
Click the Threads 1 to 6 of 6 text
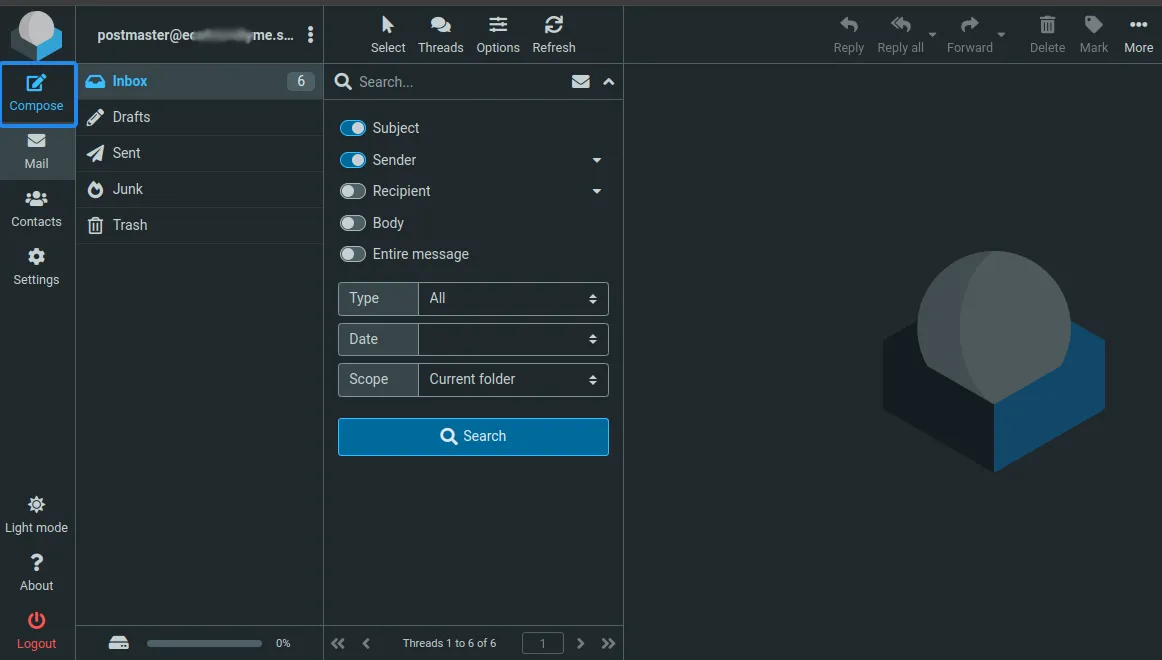tap(449, 643)
